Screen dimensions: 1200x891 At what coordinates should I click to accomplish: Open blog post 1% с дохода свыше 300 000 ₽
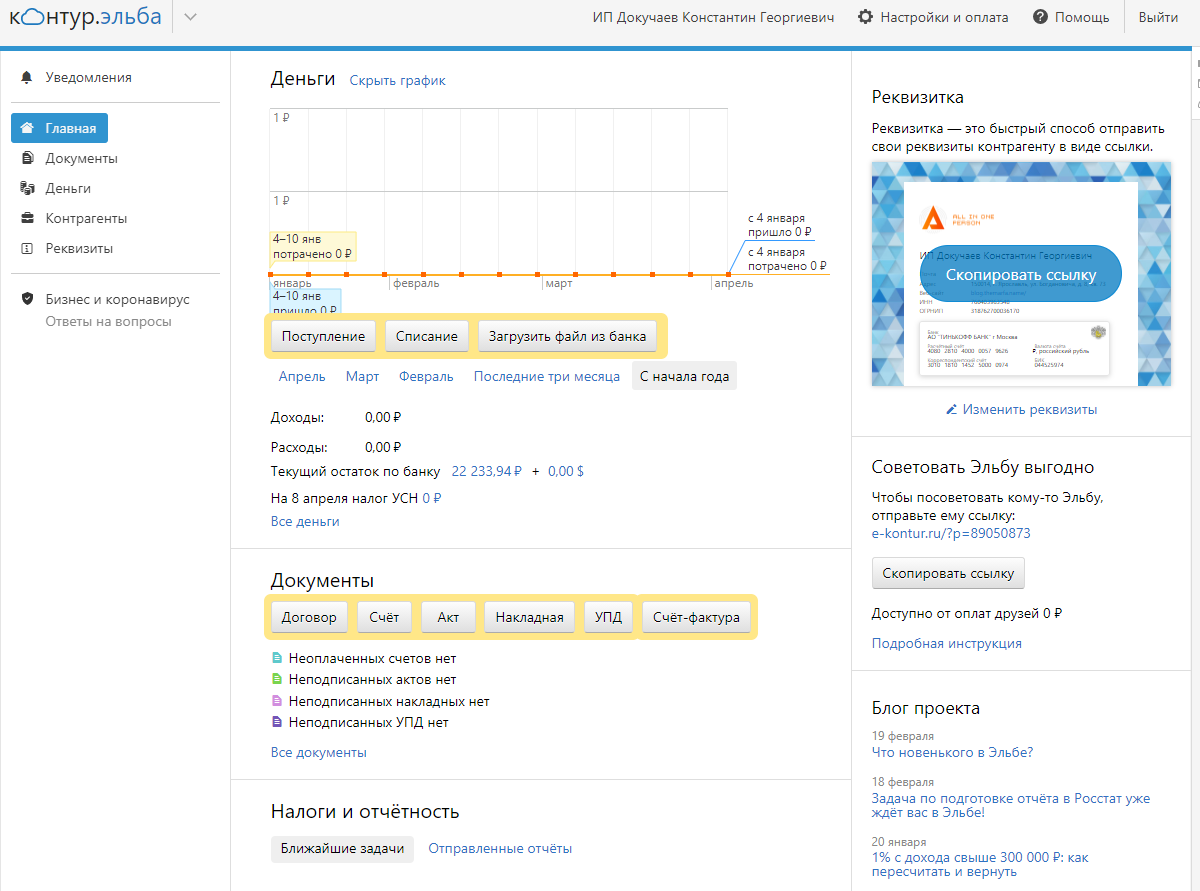click(x=980, y=864)
